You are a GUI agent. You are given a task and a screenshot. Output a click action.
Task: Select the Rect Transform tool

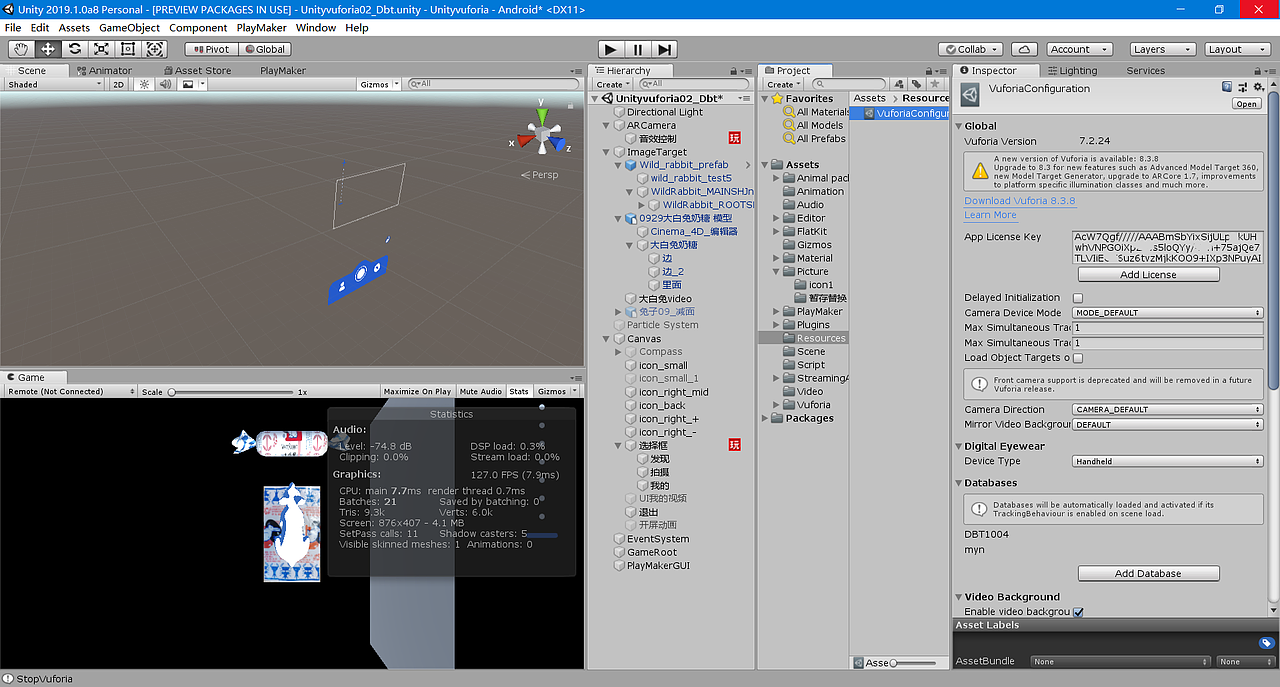pos(128,49)
